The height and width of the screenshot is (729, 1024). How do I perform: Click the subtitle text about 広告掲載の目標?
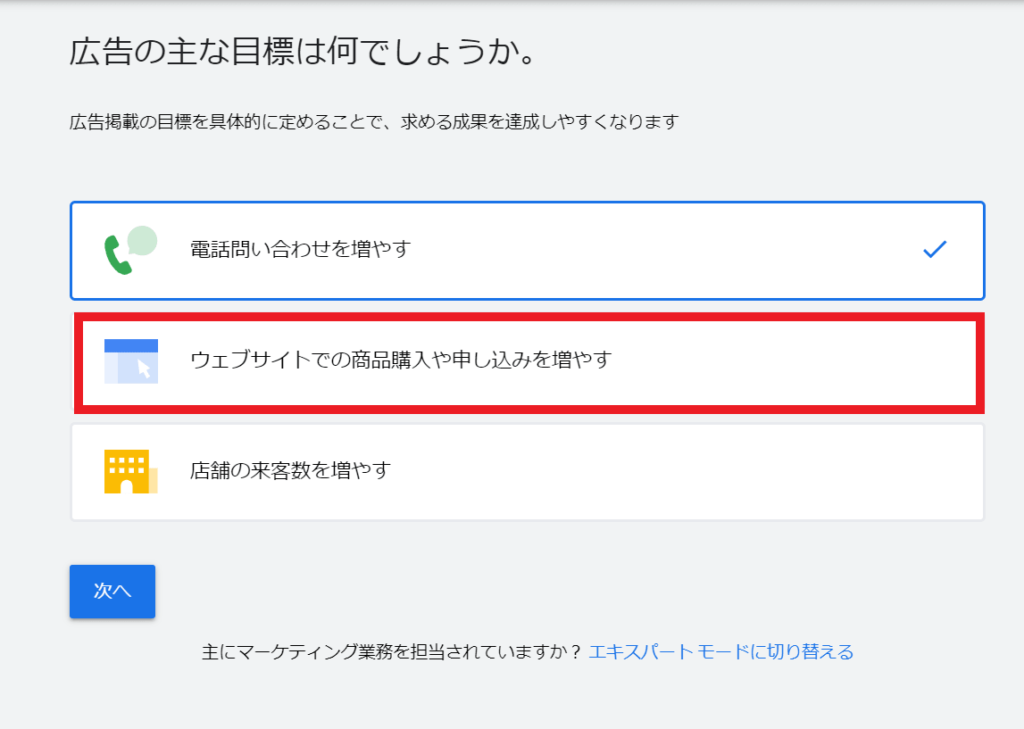pos(374,122)
